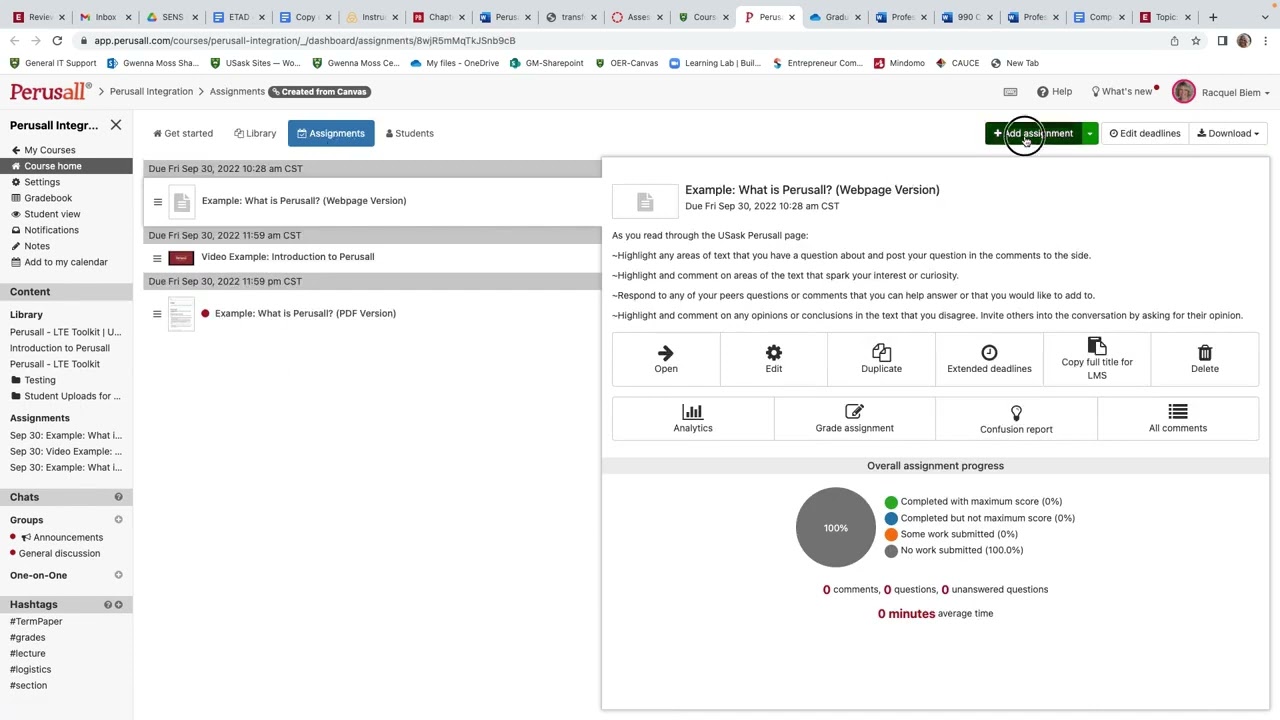Select the #TermPaper hashtag
The height and width of the screenshot is (720, 1280).
pos(36,621)
